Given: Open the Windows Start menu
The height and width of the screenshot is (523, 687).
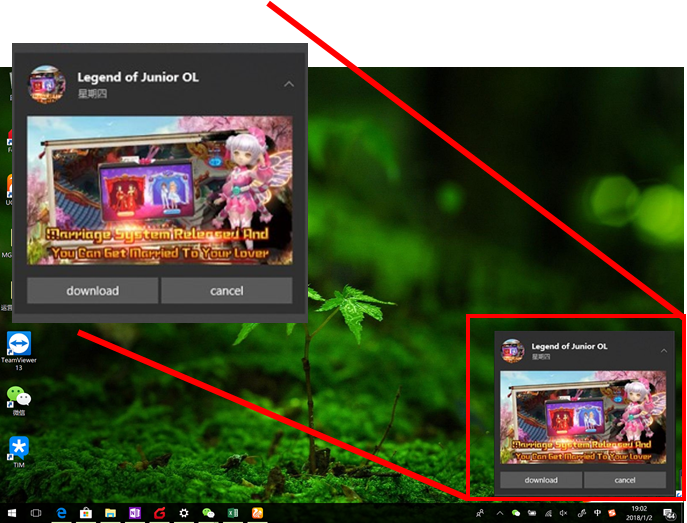Looking at the screenshot, I should 12,513.
